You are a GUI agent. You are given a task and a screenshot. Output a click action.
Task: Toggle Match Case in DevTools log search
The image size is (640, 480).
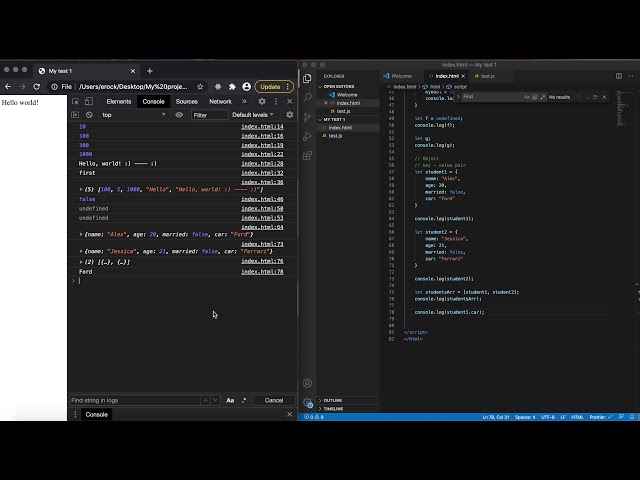pos(230,400)
